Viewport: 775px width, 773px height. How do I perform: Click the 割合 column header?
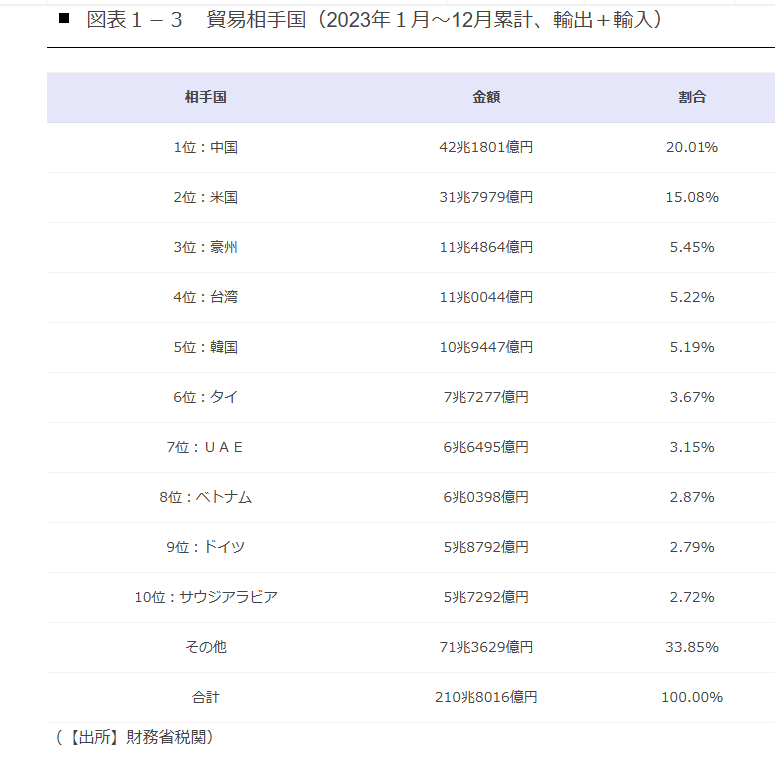692,97
